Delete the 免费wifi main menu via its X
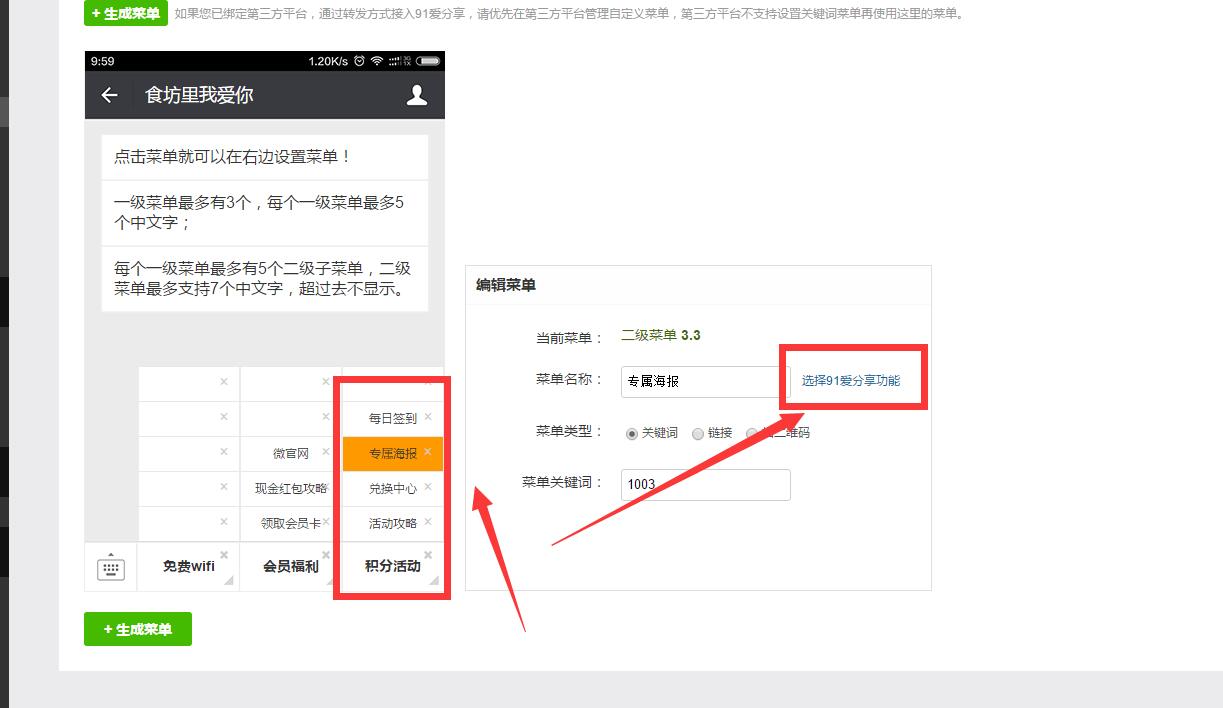 [224, 555]
